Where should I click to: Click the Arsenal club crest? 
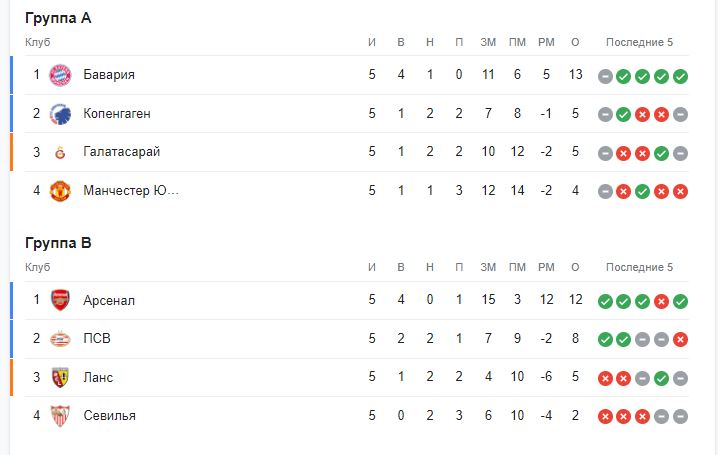coord(60,300)
